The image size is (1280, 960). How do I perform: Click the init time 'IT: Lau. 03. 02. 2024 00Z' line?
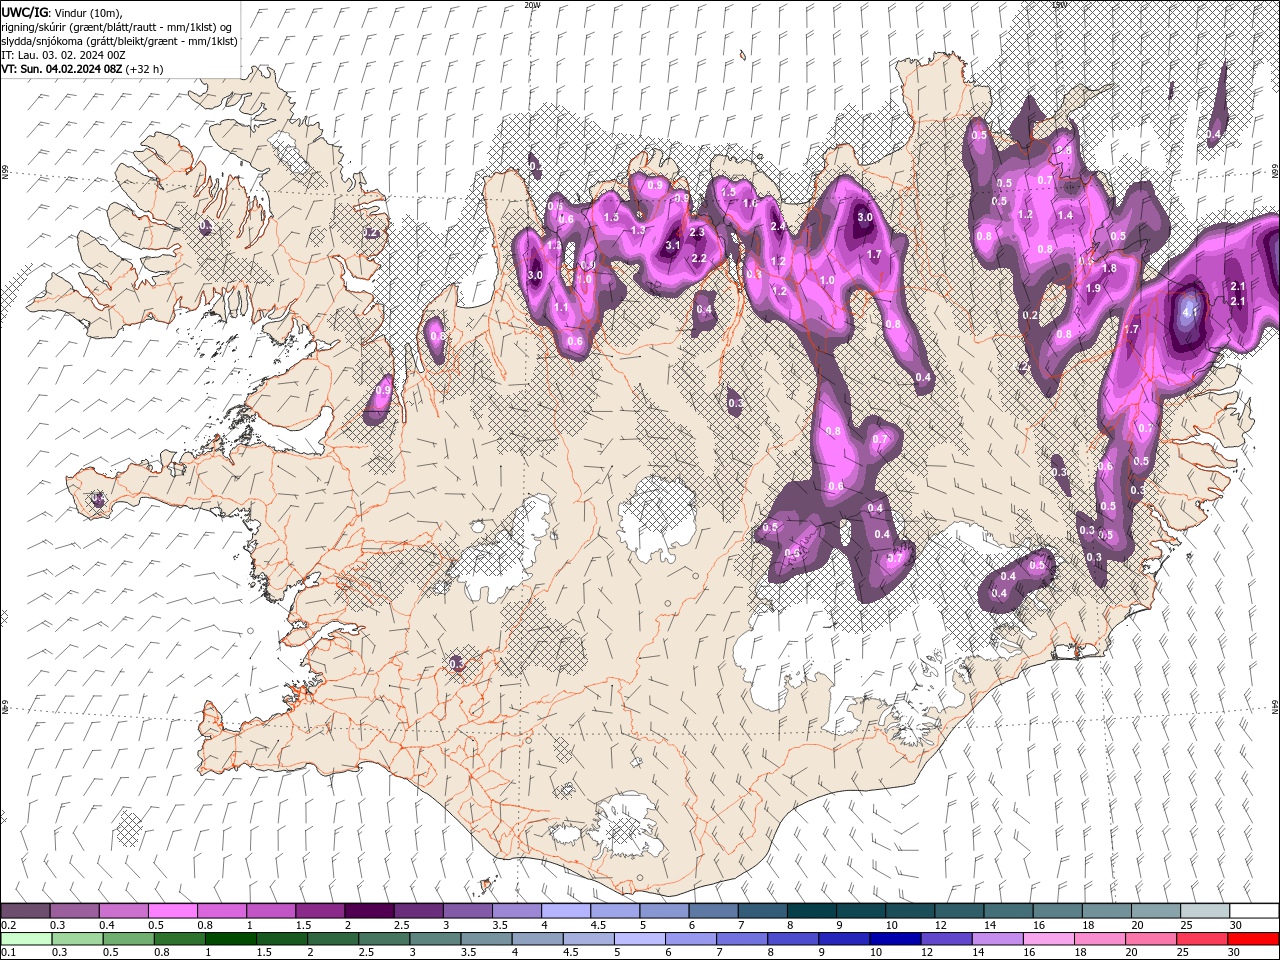(63, 55)
